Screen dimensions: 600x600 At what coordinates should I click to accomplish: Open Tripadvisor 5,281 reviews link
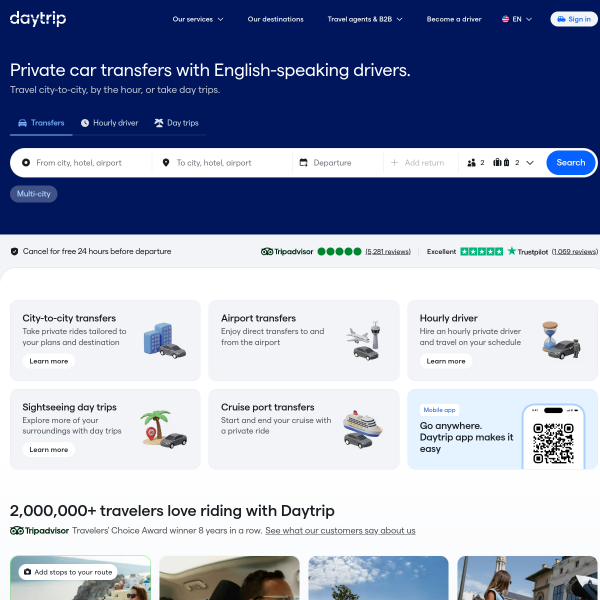pos(388,251)
